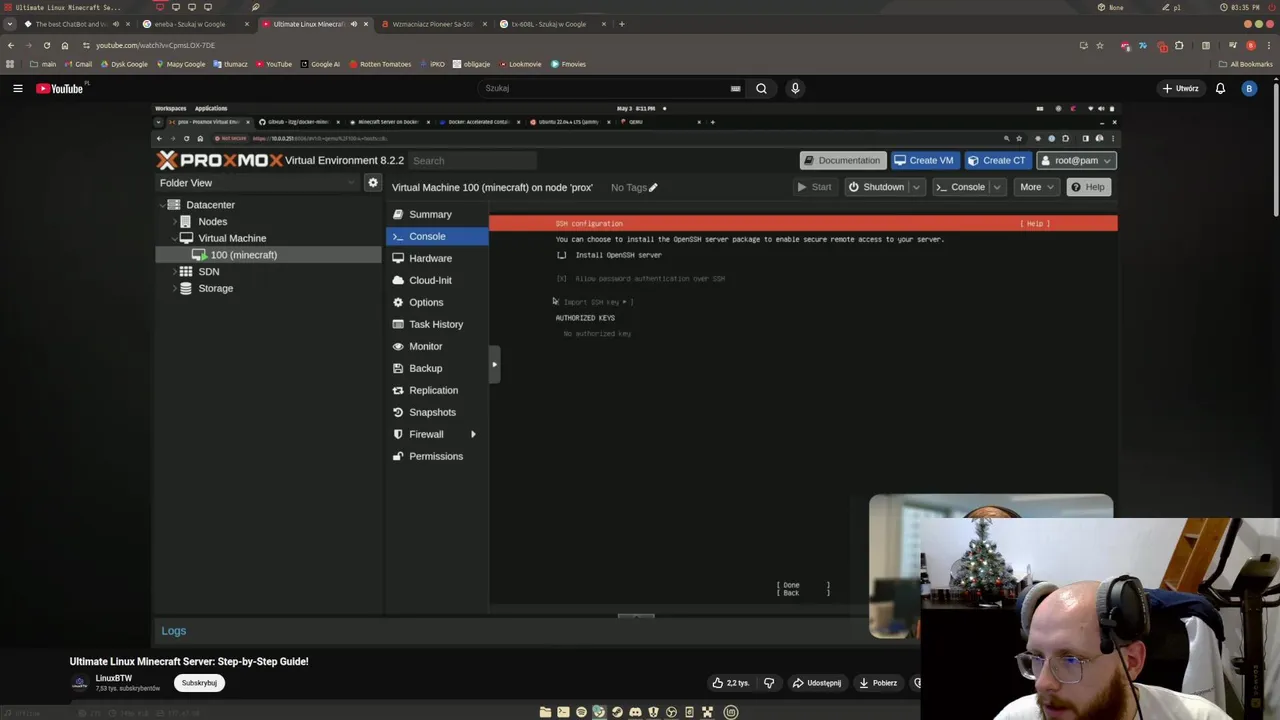Open Discord from the taskbar
This screenshot has width=1280, height=720.
pyautogui.click(x=635, y=712)
